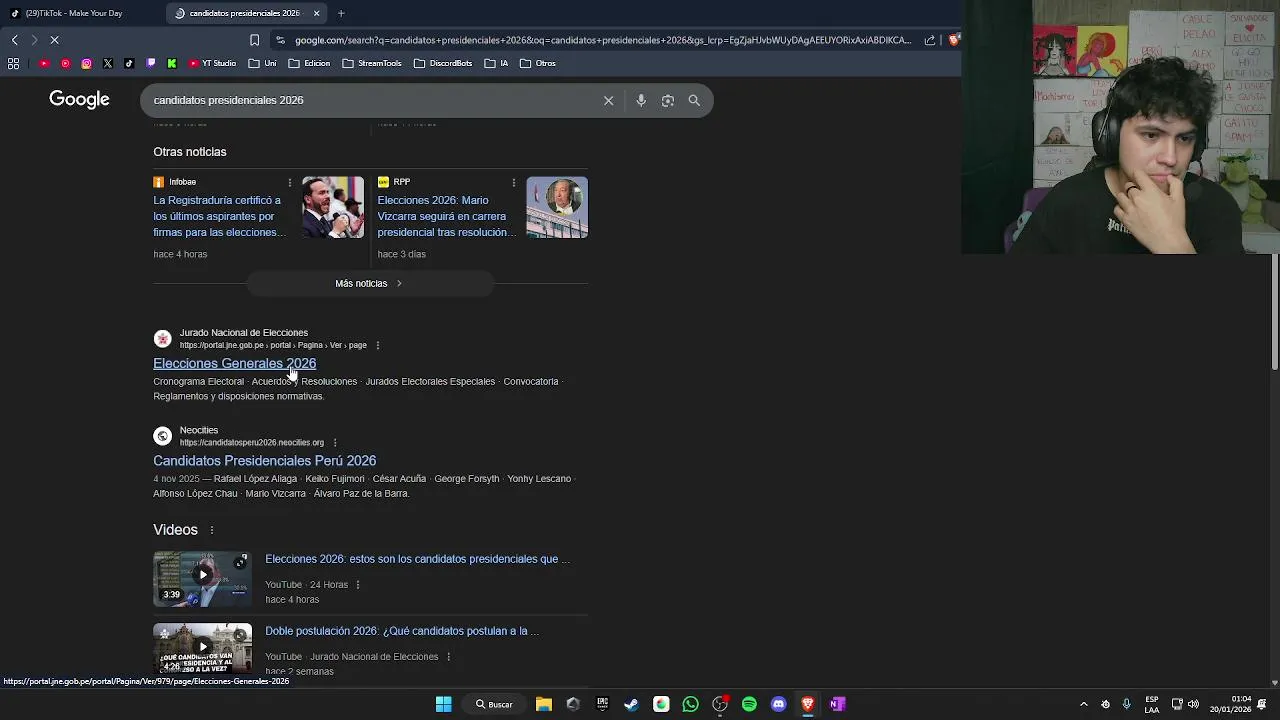The width and height of the screenshot is (1280, 720).
Task: Open File Explorer from the taskbar
Action: (x=544, y=704)
